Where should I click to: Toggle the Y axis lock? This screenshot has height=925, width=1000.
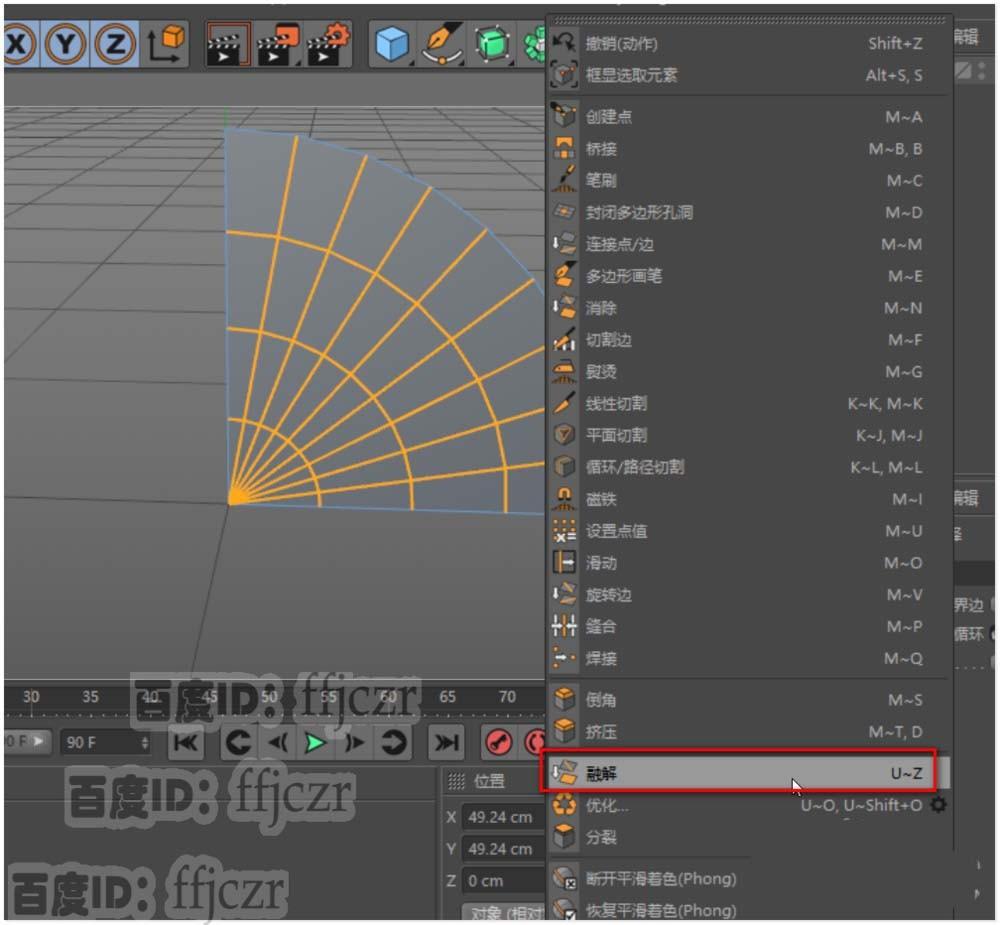[65, 43]
